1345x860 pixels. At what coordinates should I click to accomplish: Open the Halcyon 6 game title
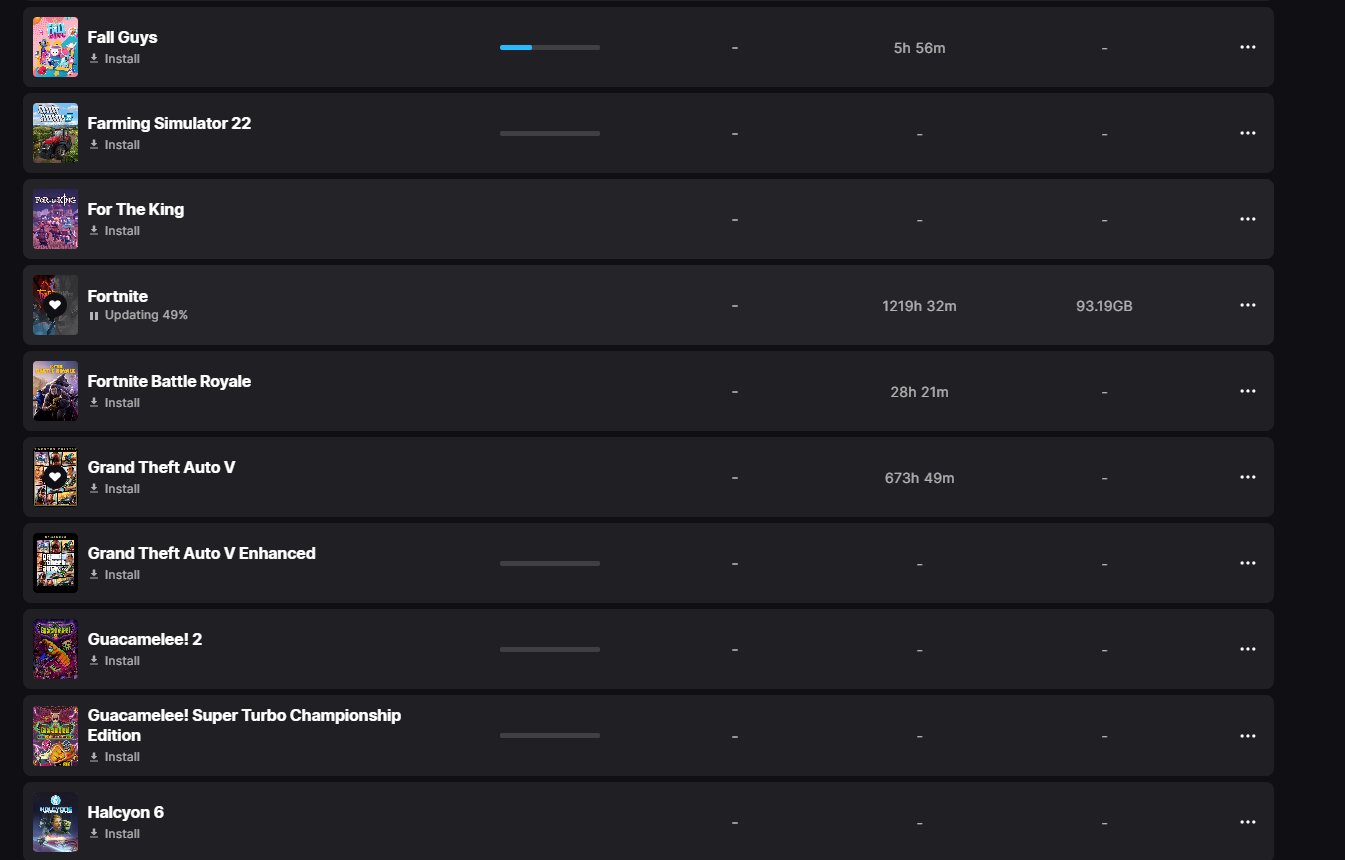click(x=125, y=812)
